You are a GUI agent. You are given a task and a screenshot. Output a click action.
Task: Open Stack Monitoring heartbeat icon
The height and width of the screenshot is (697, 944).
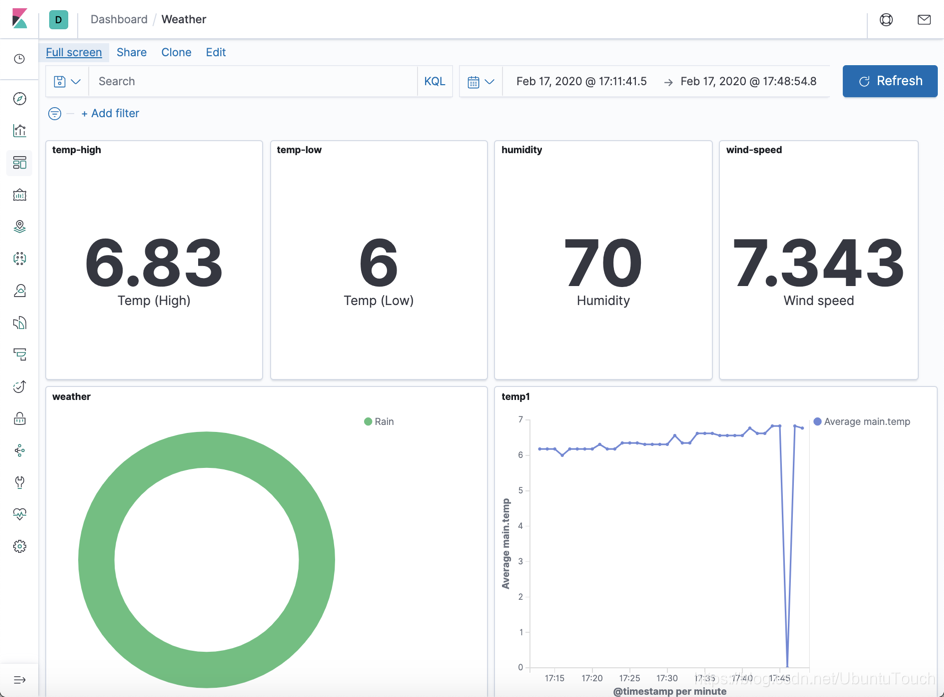(19, 514)
